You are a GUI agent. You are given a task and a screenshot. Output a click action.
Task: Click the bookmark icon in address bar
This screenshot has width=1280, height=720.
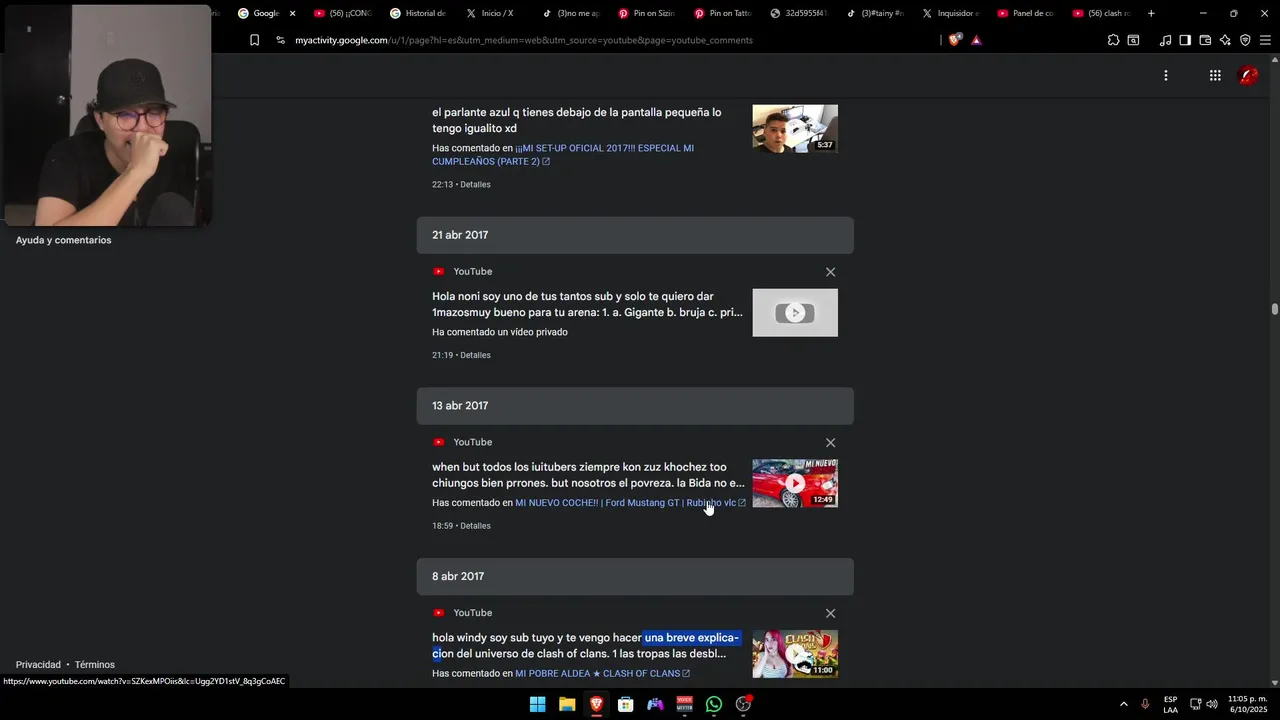(x=254, y=40)
